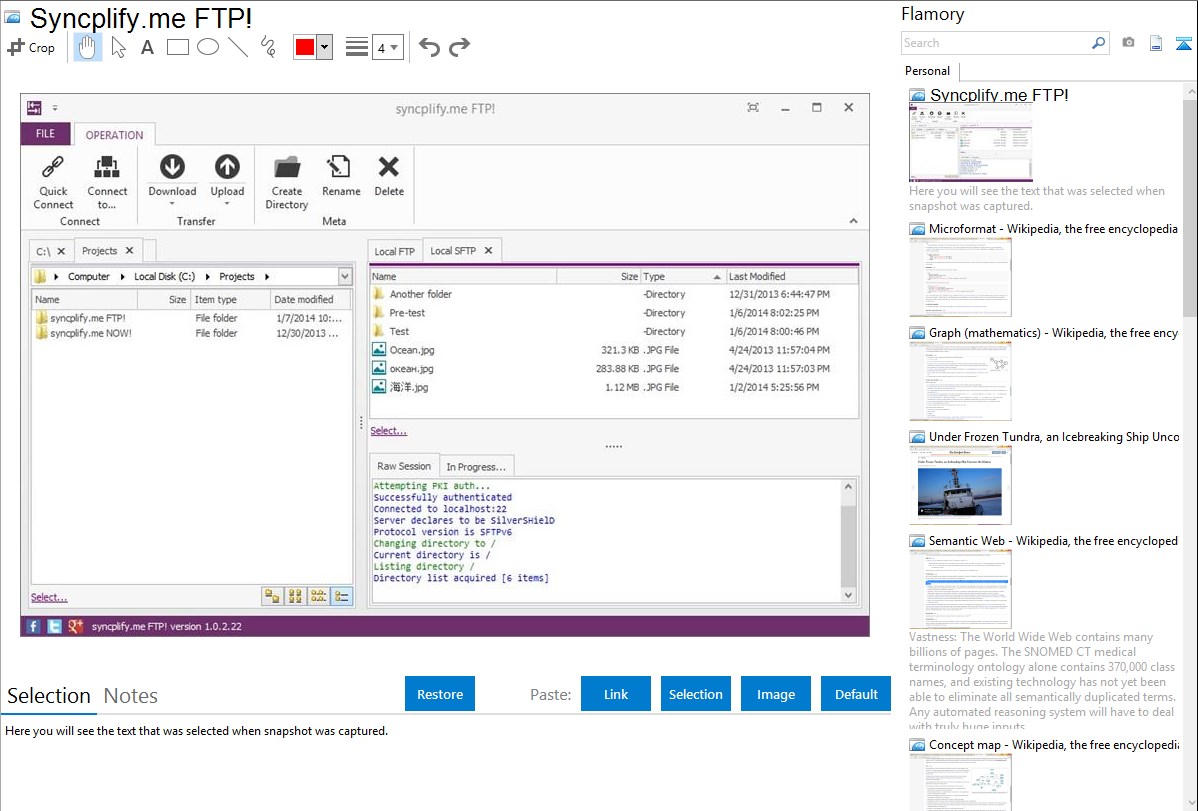Switch to the Notes tab
1198x811 pixels.
[131, 696]
